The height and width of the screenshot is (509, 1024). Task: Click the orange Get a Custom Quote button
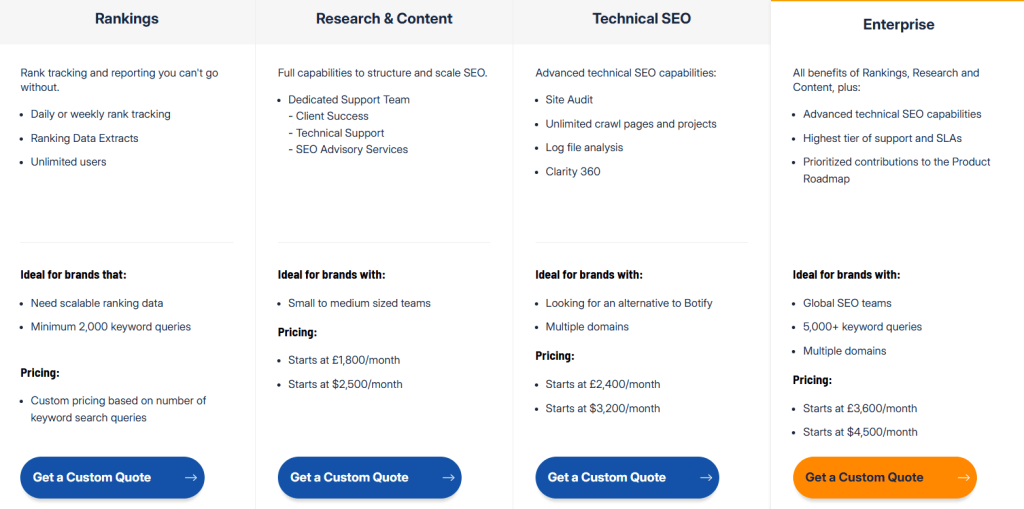pos(884,478)
